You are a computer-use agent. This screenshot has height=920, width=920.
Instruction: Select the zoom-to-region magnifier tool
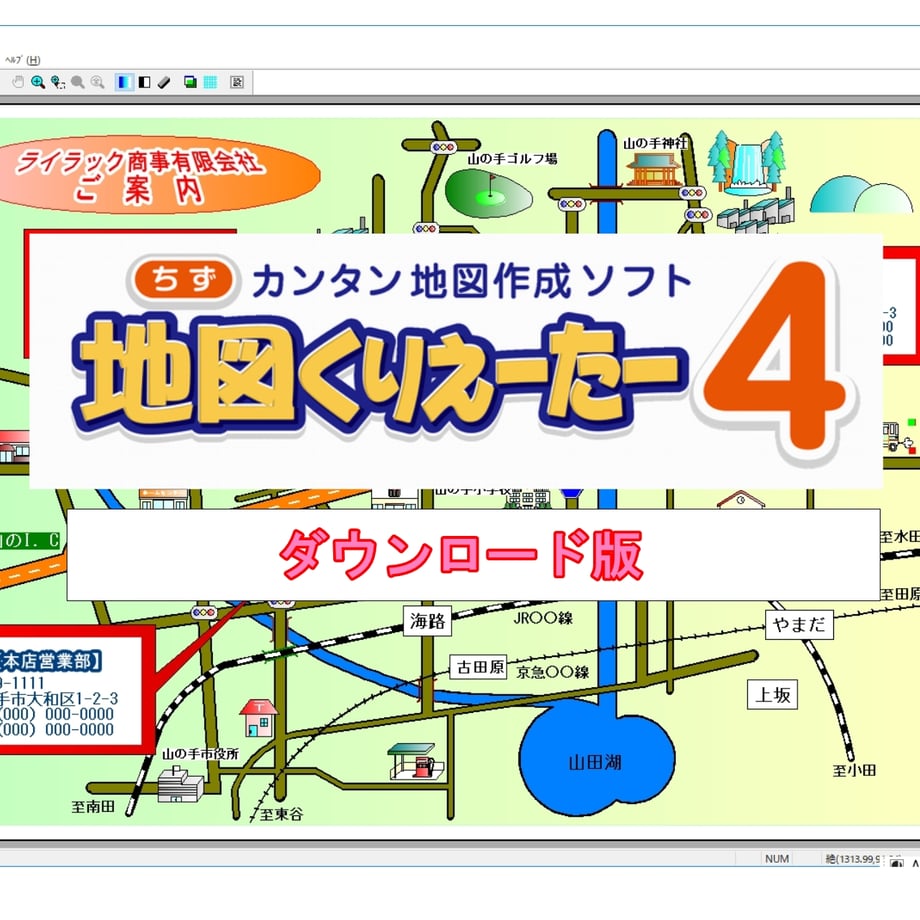(x=58, y=82)
